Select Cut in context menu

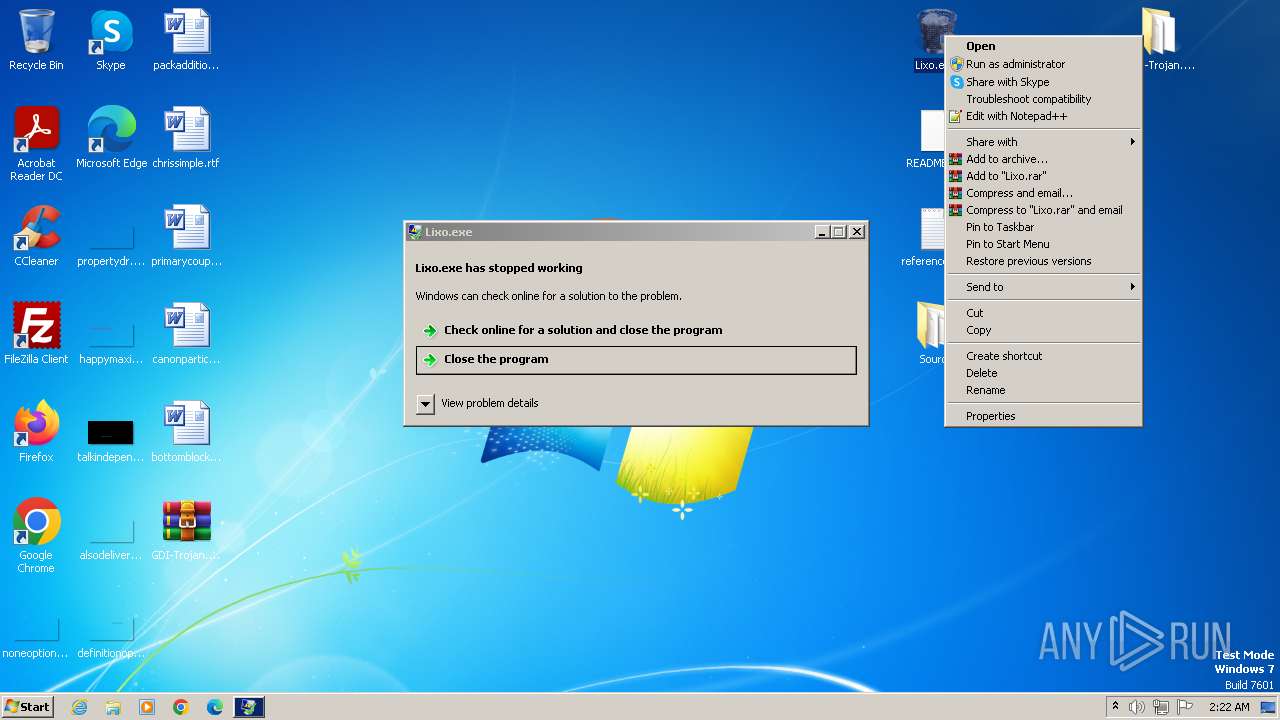point(1043,313)
